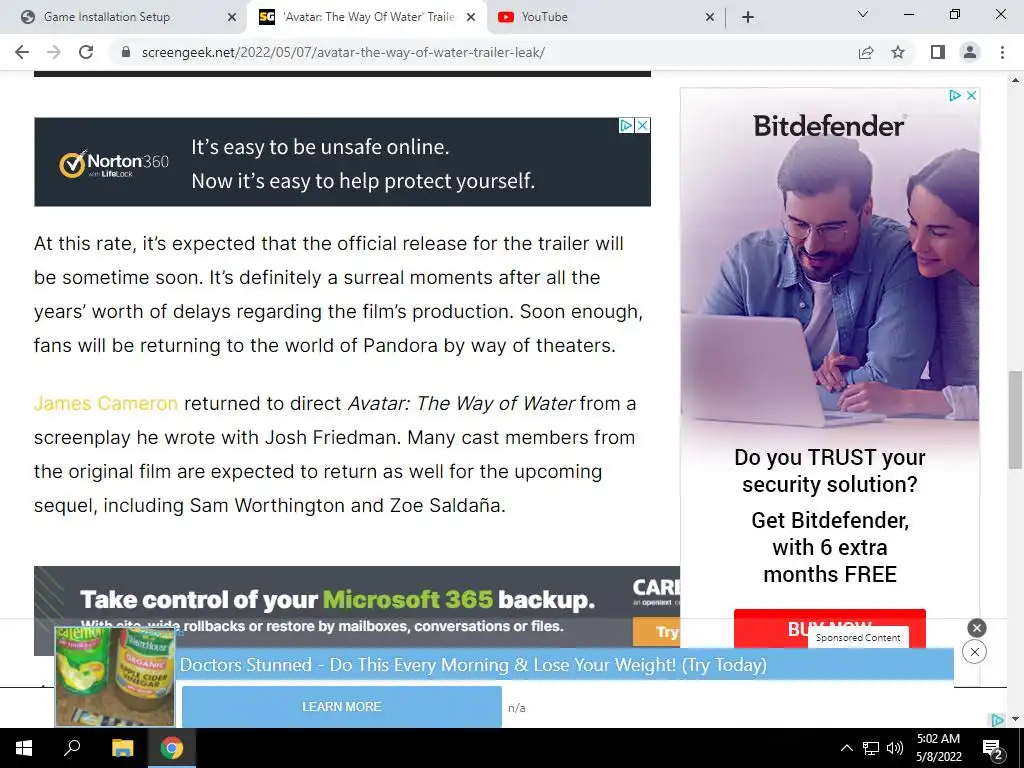Open the notification center
Screen dimensions: 1024x768
pyautogui.click(x=993, y=749)
